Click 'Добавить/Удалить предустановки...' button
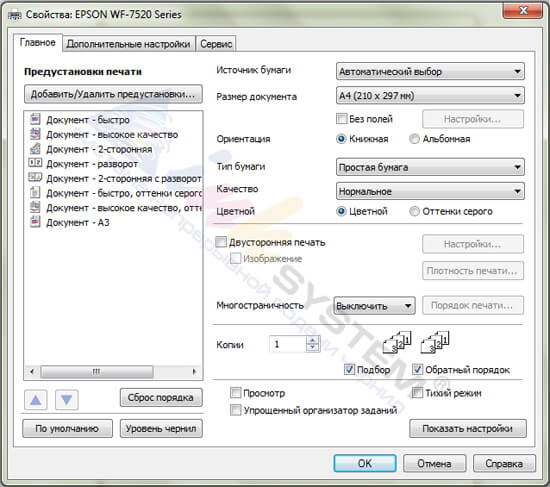 (x=113, y=94)
